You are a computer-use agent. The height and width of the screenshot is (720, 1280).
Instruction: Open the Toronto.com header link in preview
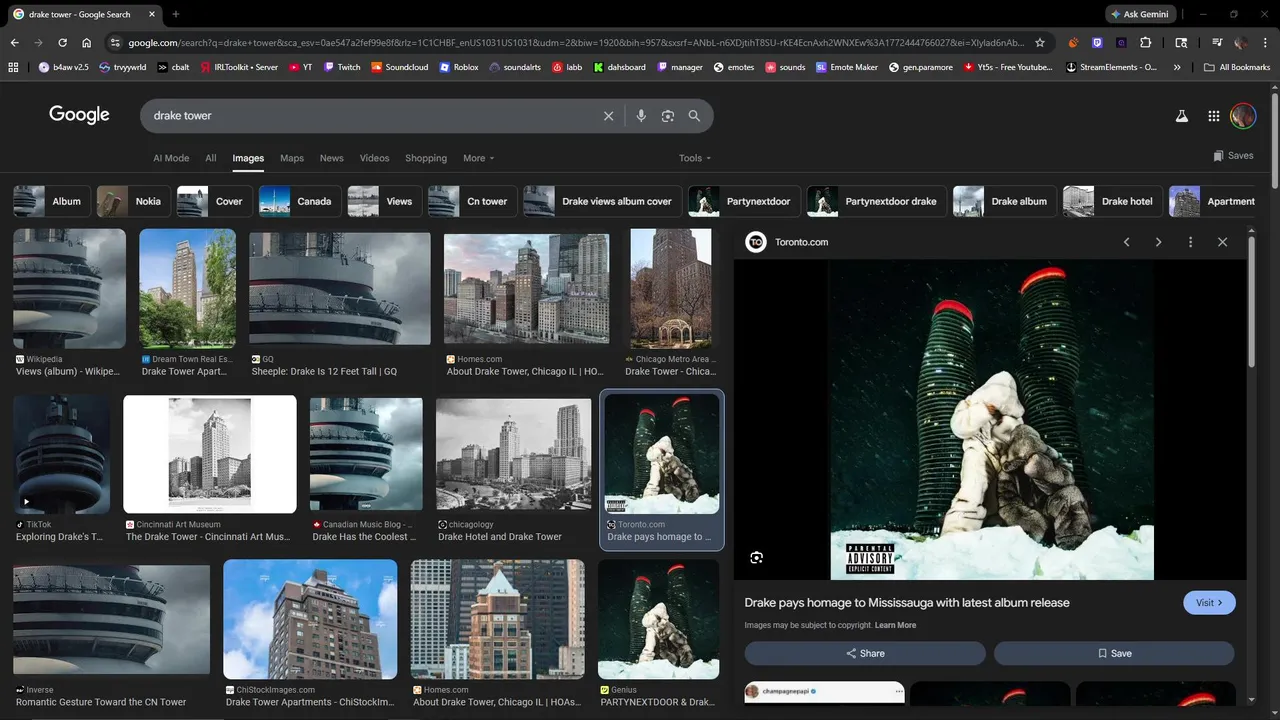pyautogui.click(x=787, y=242)
